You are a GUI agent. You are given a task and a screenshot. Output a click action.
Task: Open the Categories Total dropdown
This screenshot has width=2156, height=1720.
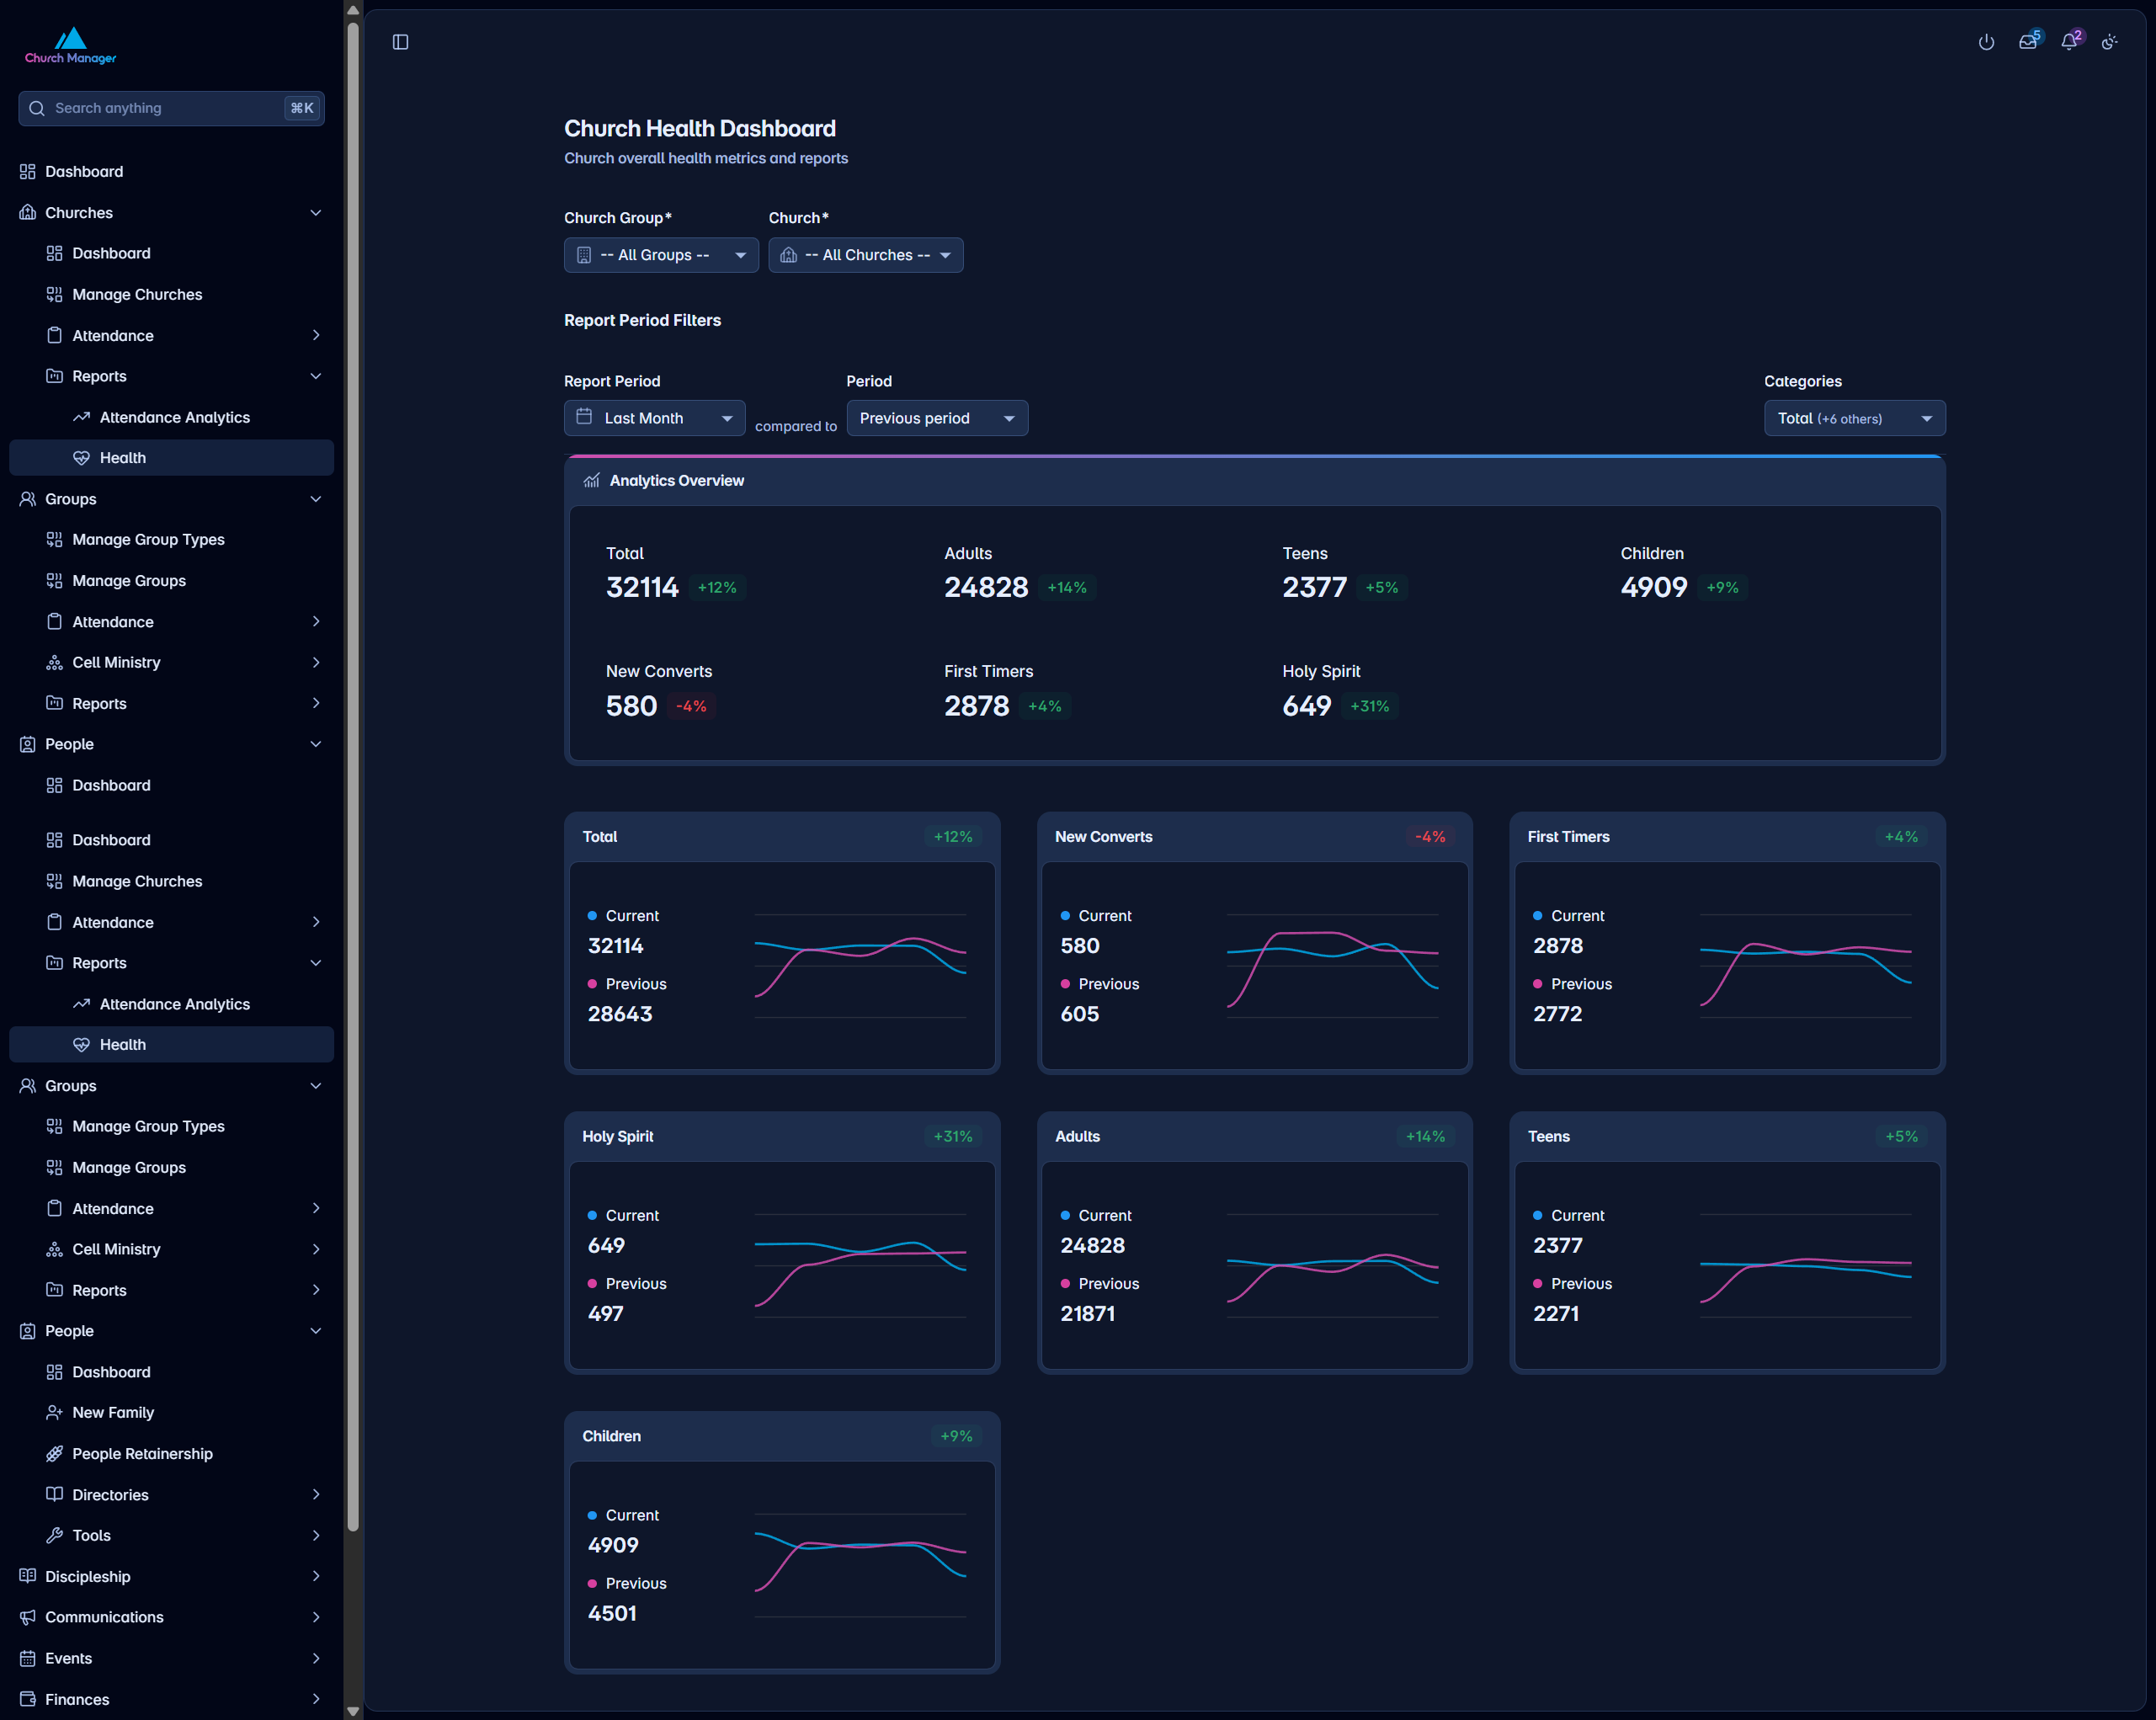pyautogui.click(x=1854, y=418)
